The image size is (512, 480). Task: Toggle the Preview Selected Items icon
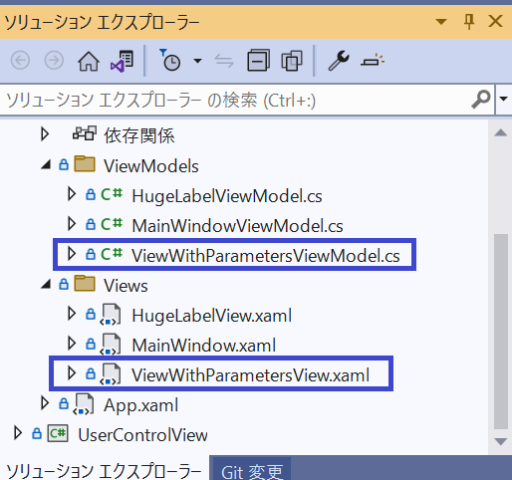373,61
